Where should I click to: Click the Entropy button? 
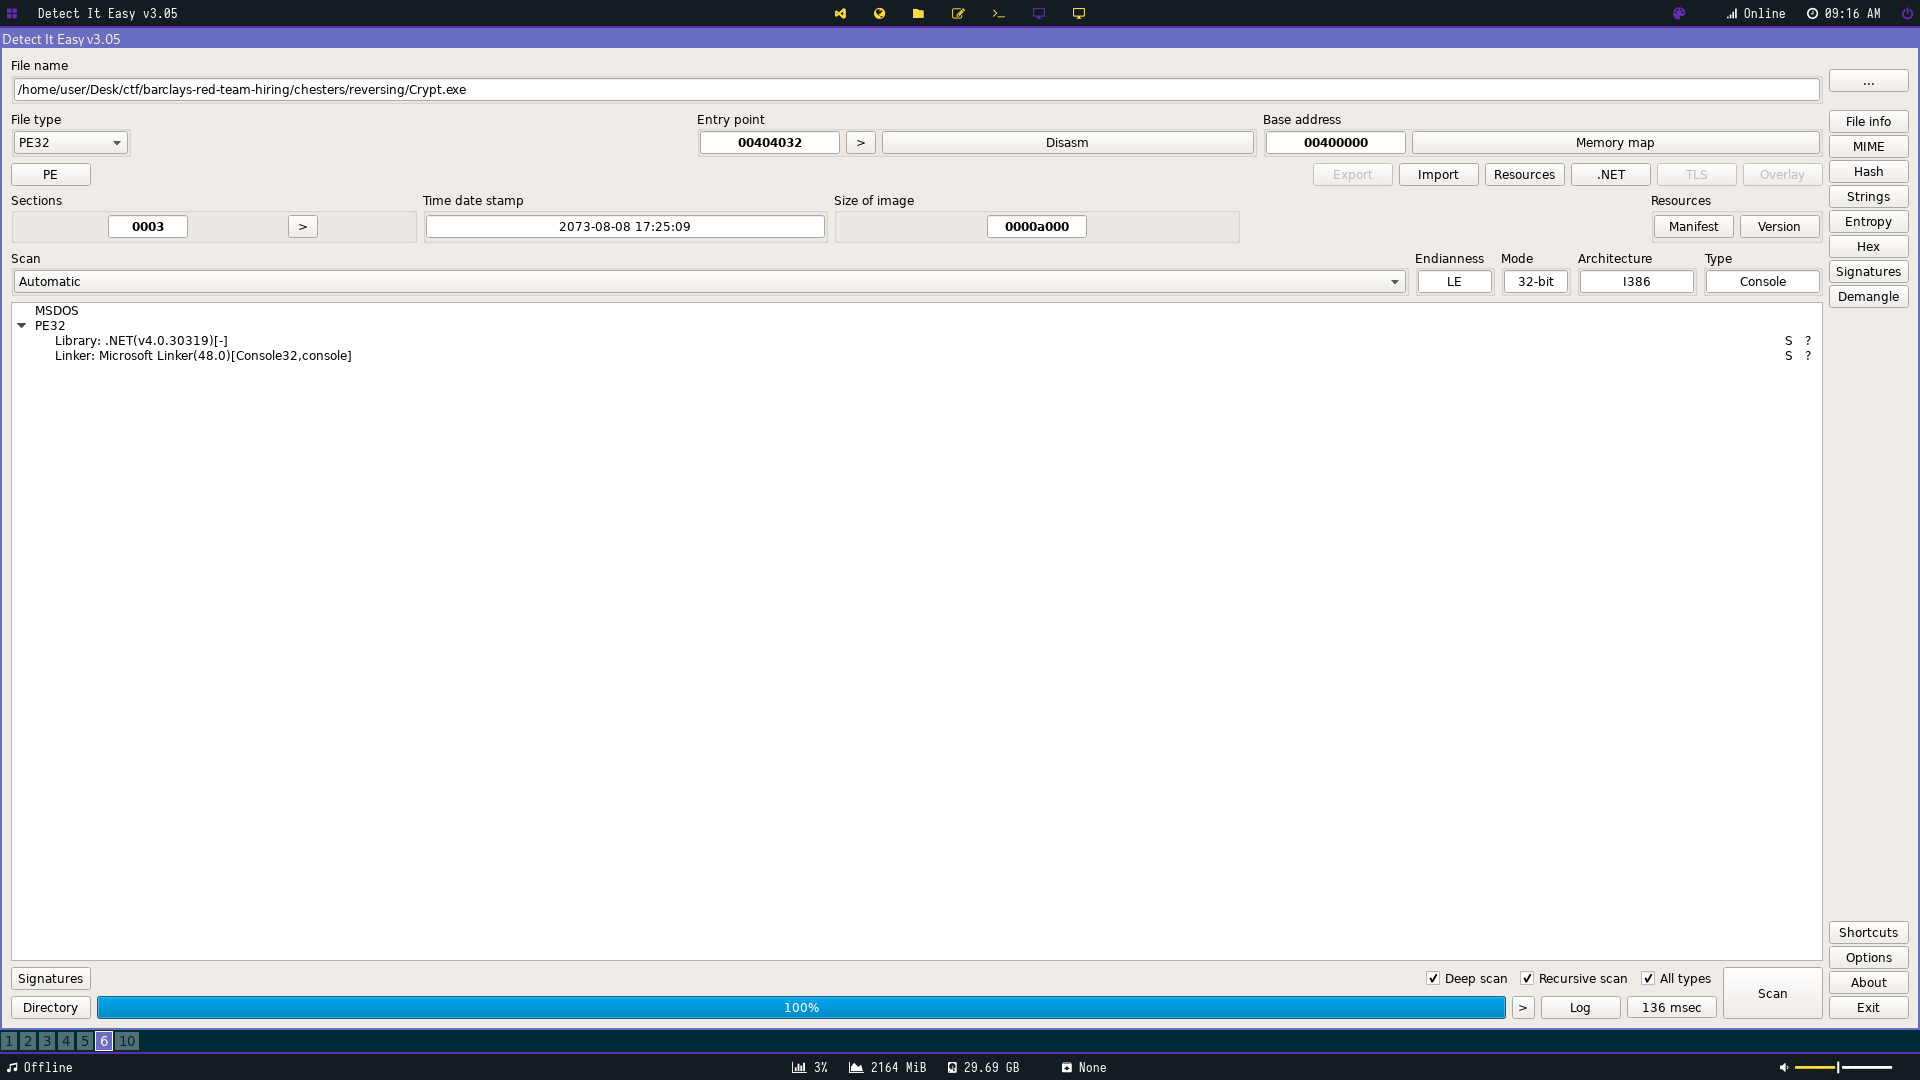click(x=1867, y=222)
